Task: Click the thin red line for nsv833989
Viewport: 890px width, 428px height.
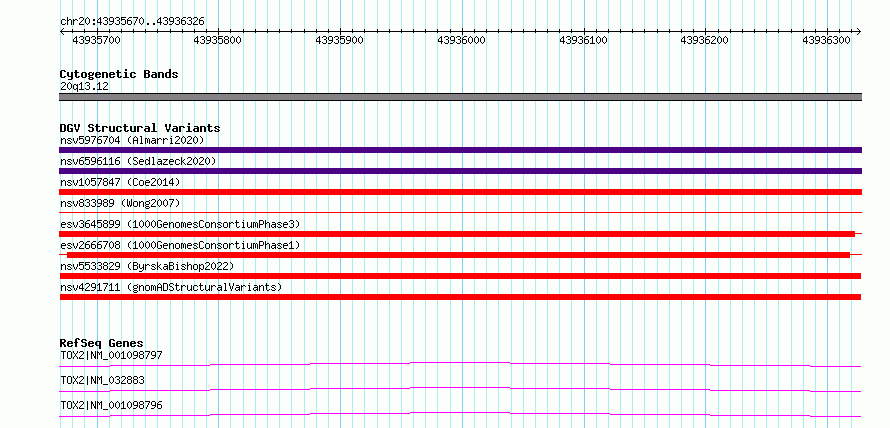Action: 460,212
